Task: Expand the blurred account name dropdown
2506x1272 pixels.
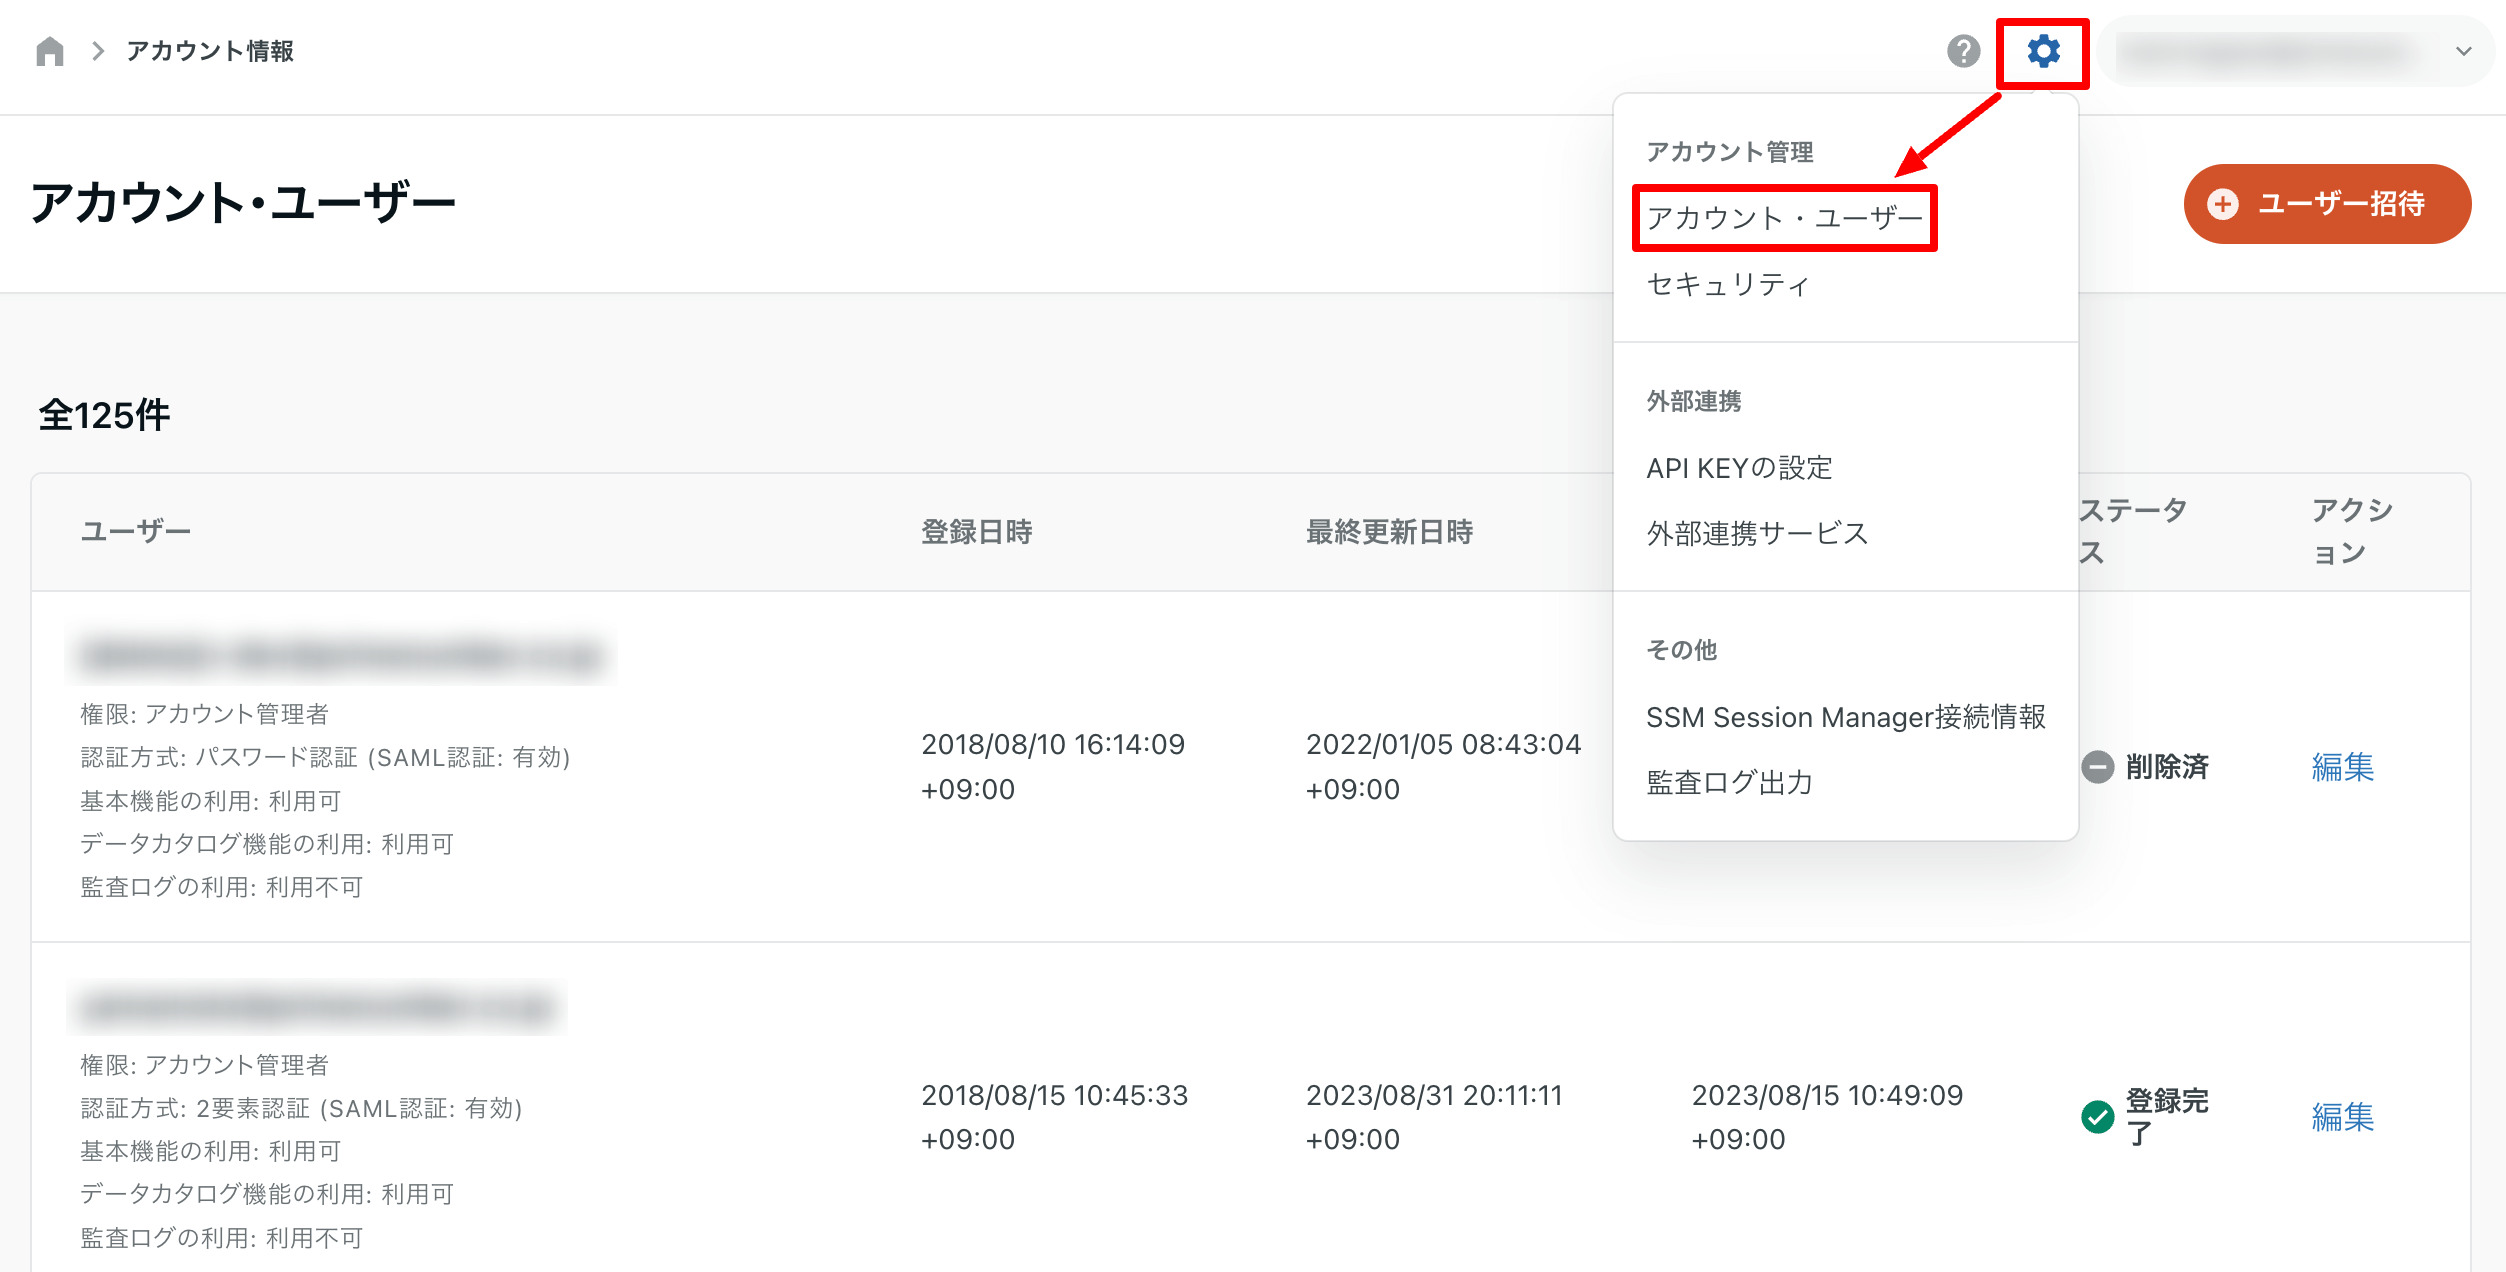Action: 2296,51
